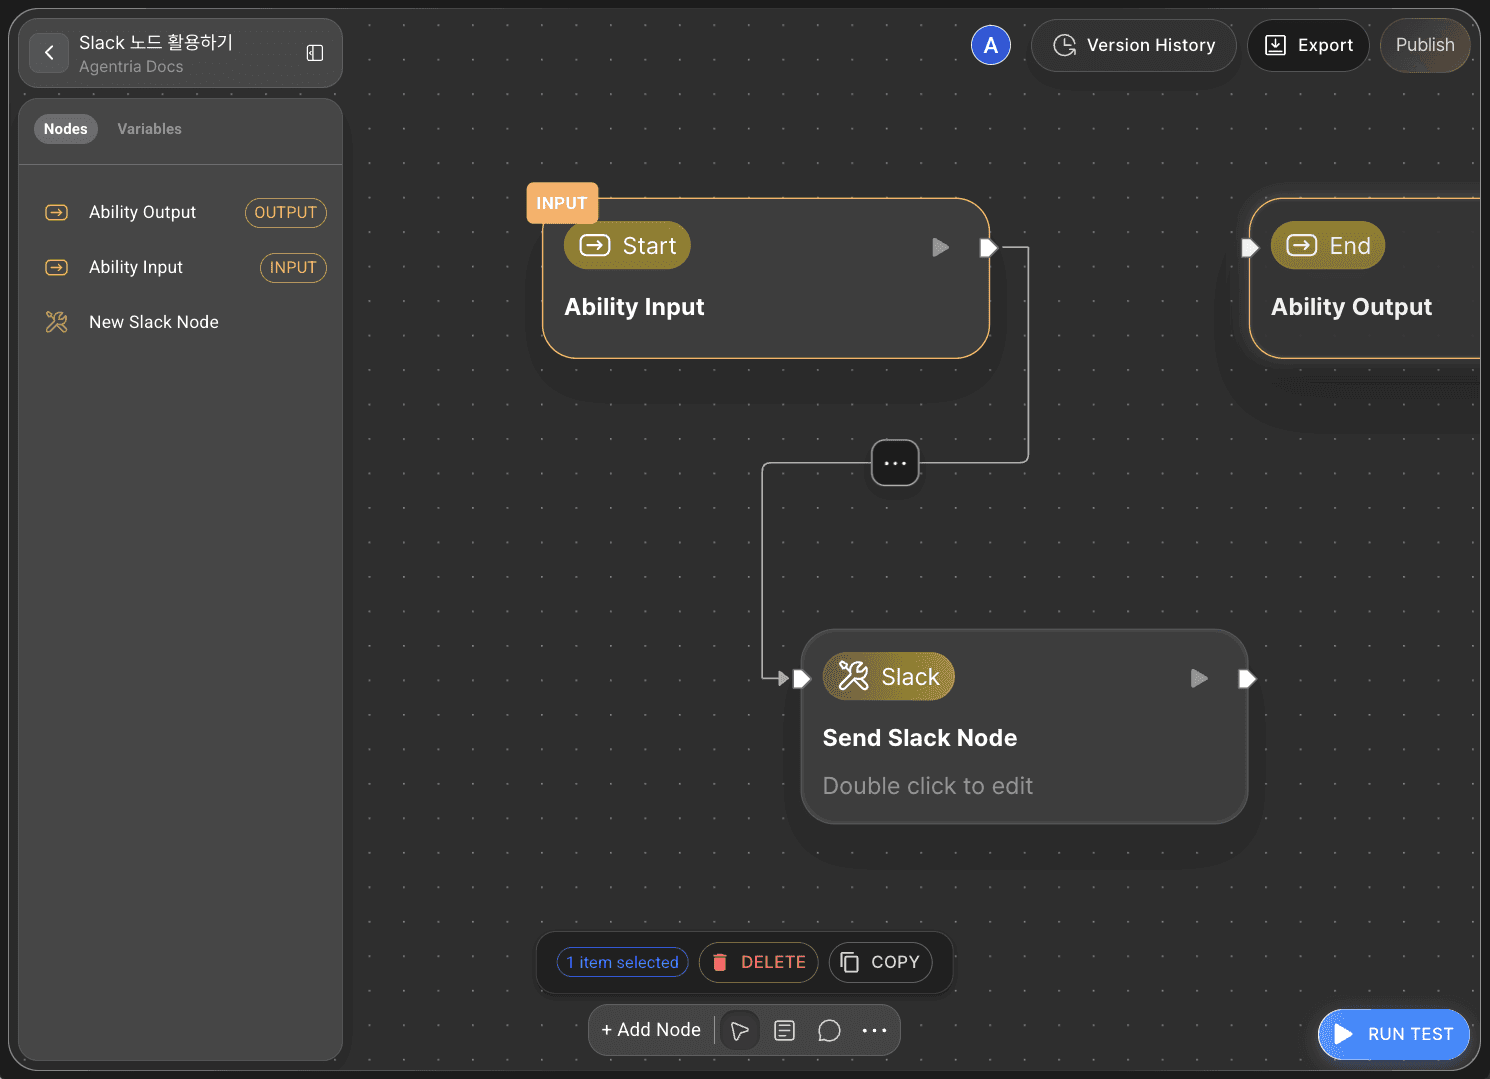Click the Ability Input arrow icon in sidebar

pos(57,267)
